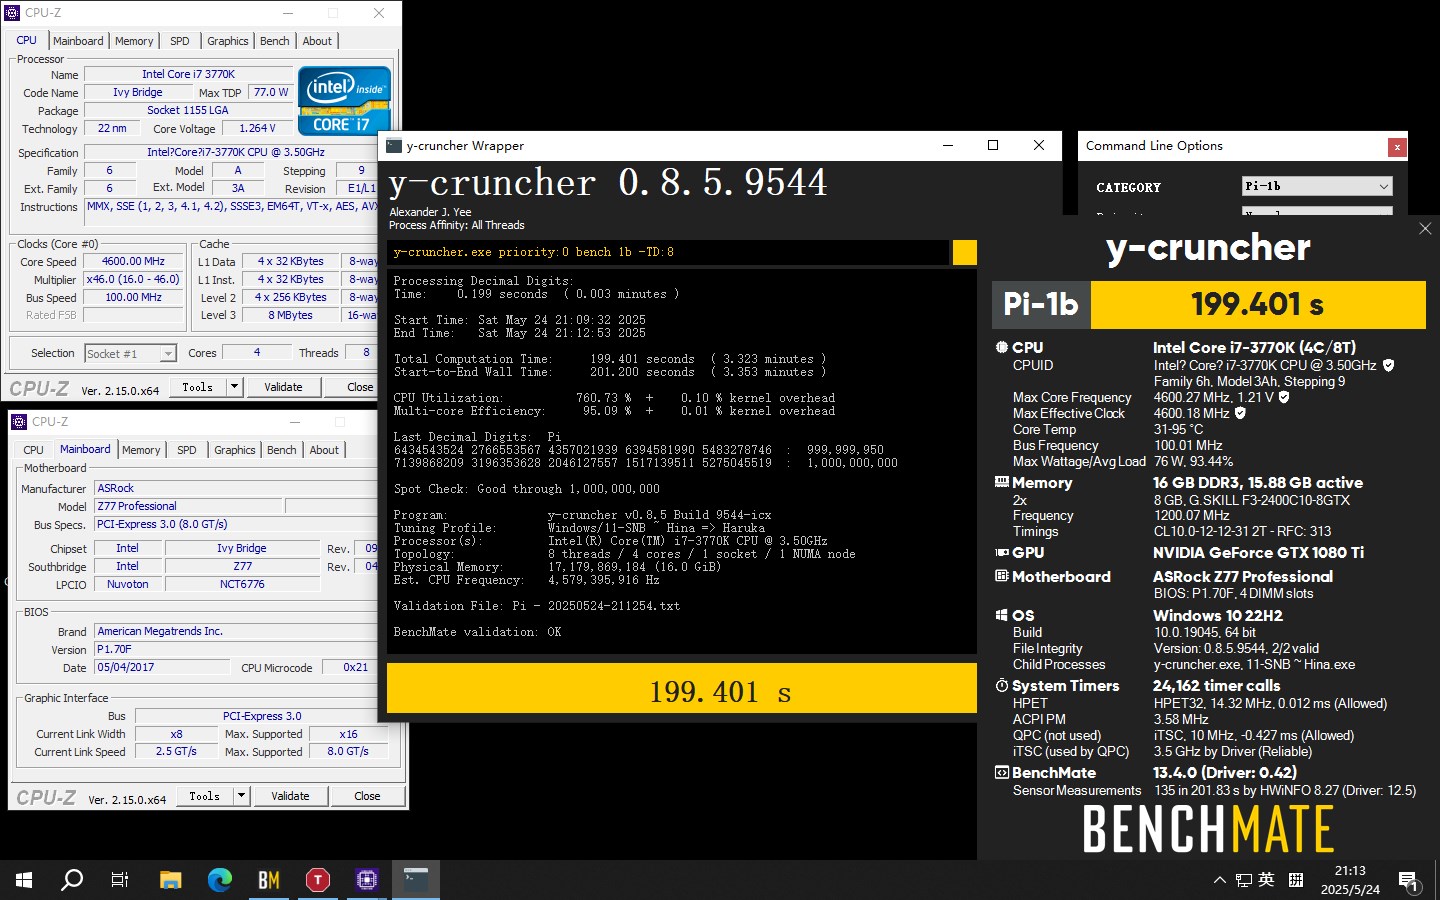Click the IME mode grid icon in tray
Viewport: 1440px width, 900px height.
point(1296,880)
